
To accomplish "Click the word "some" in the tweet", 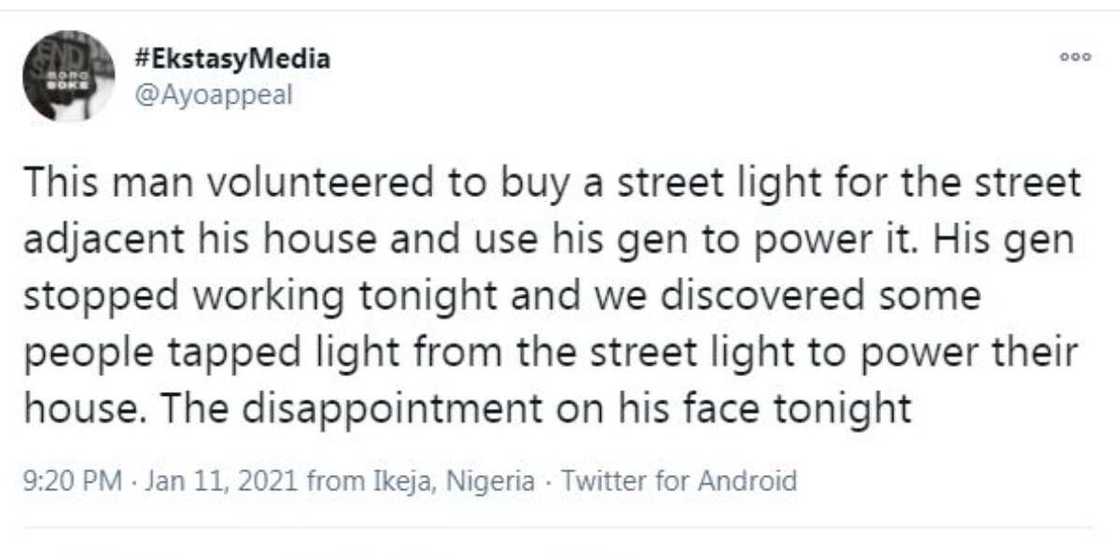I will point(927,297).
